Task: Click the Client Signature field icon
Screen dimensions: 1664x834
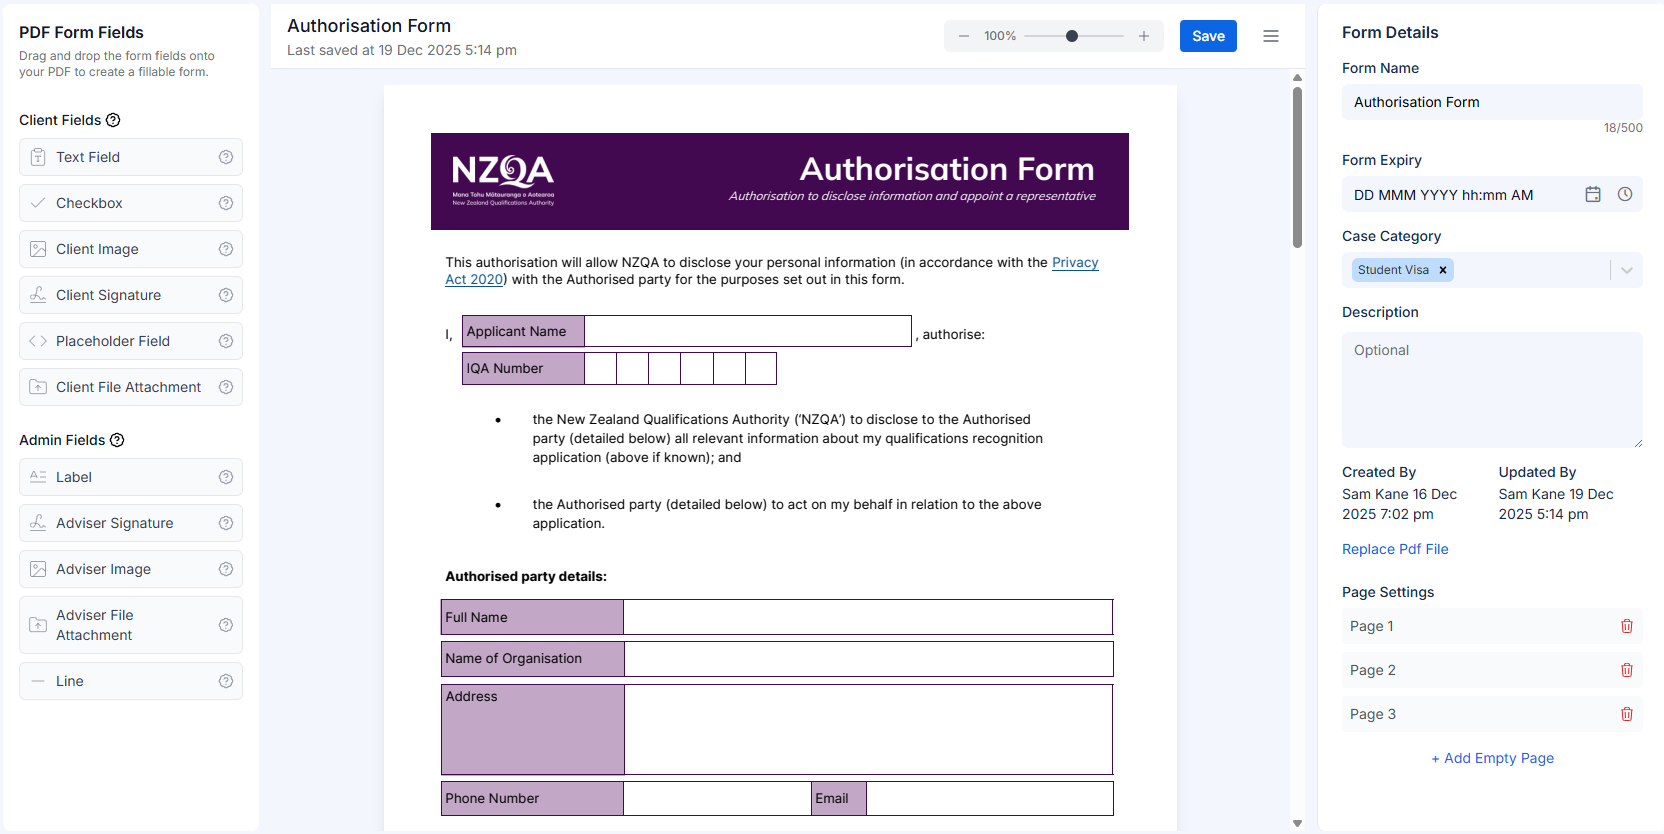Action: (x=38, y=294)
